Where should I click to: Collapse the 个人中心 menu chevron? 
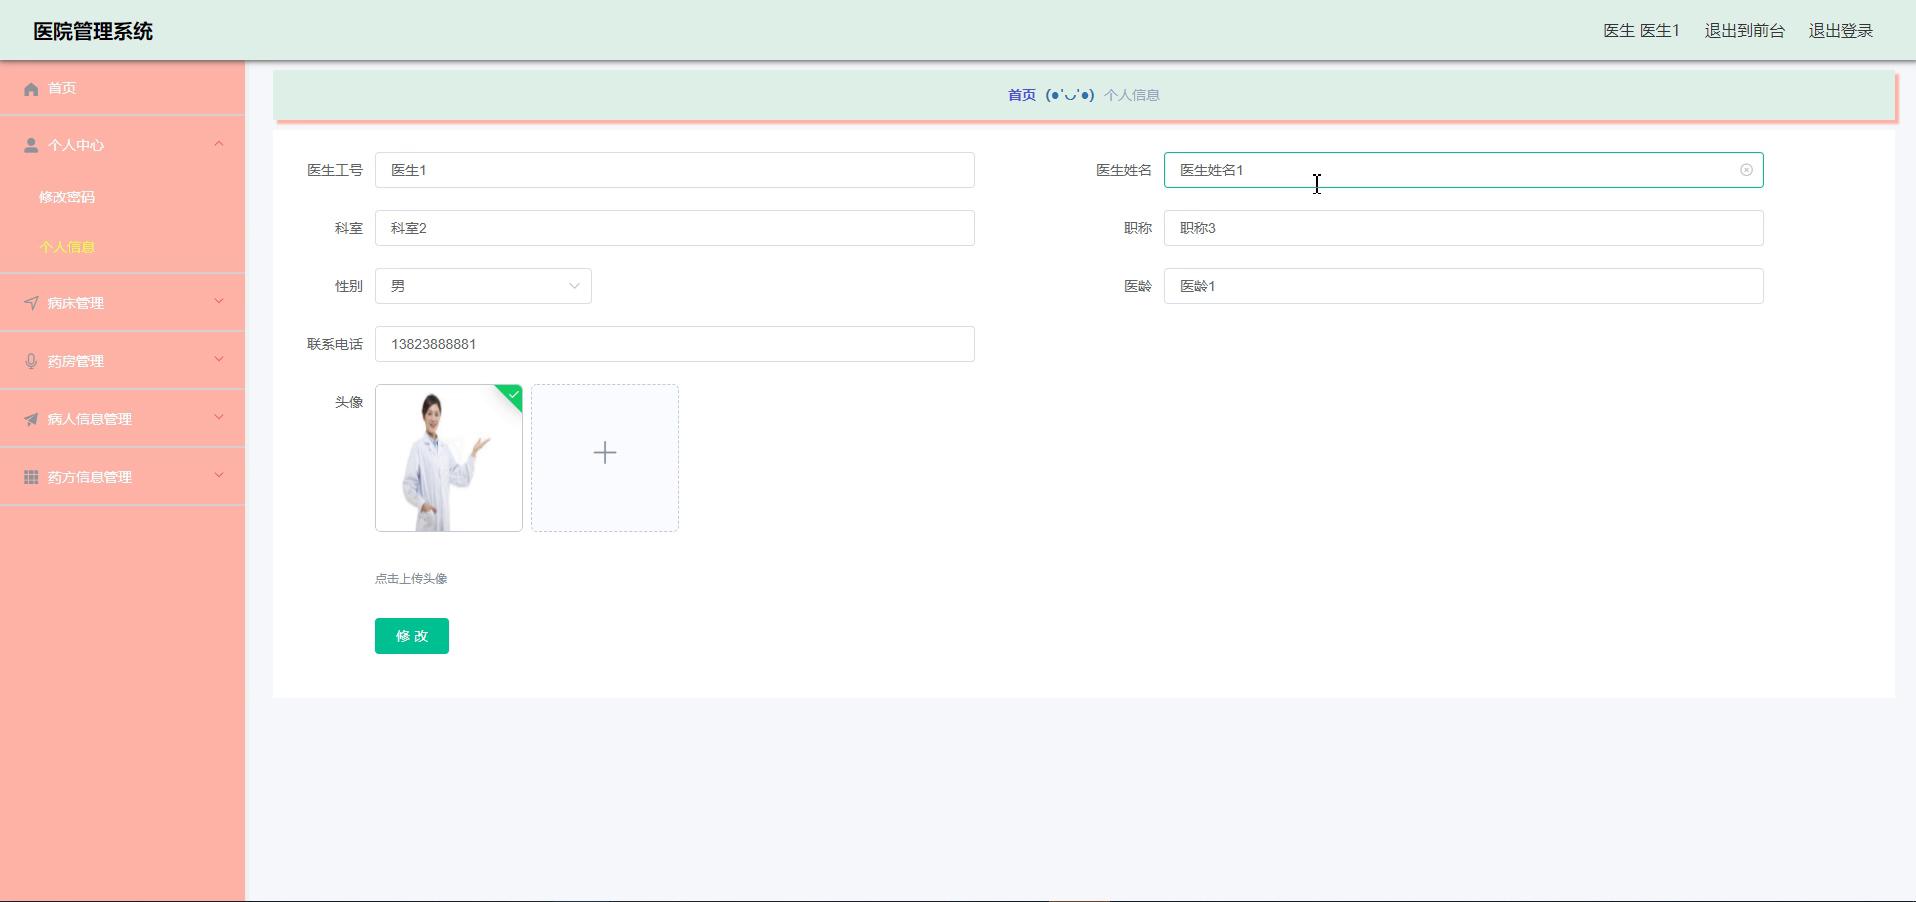click(219, 144)
